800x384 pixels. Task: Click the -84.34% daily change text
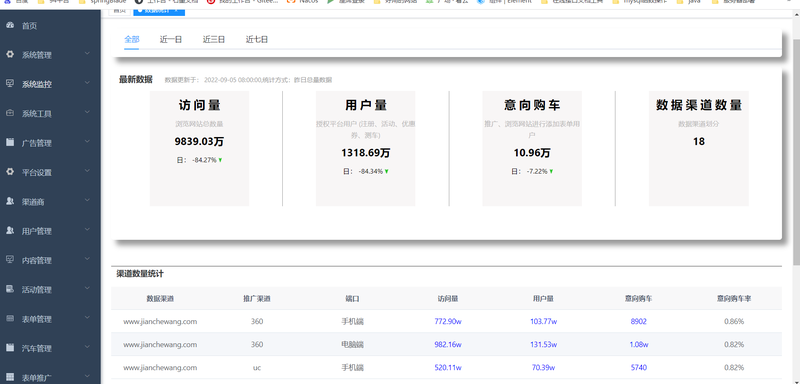tap(370, 171)
